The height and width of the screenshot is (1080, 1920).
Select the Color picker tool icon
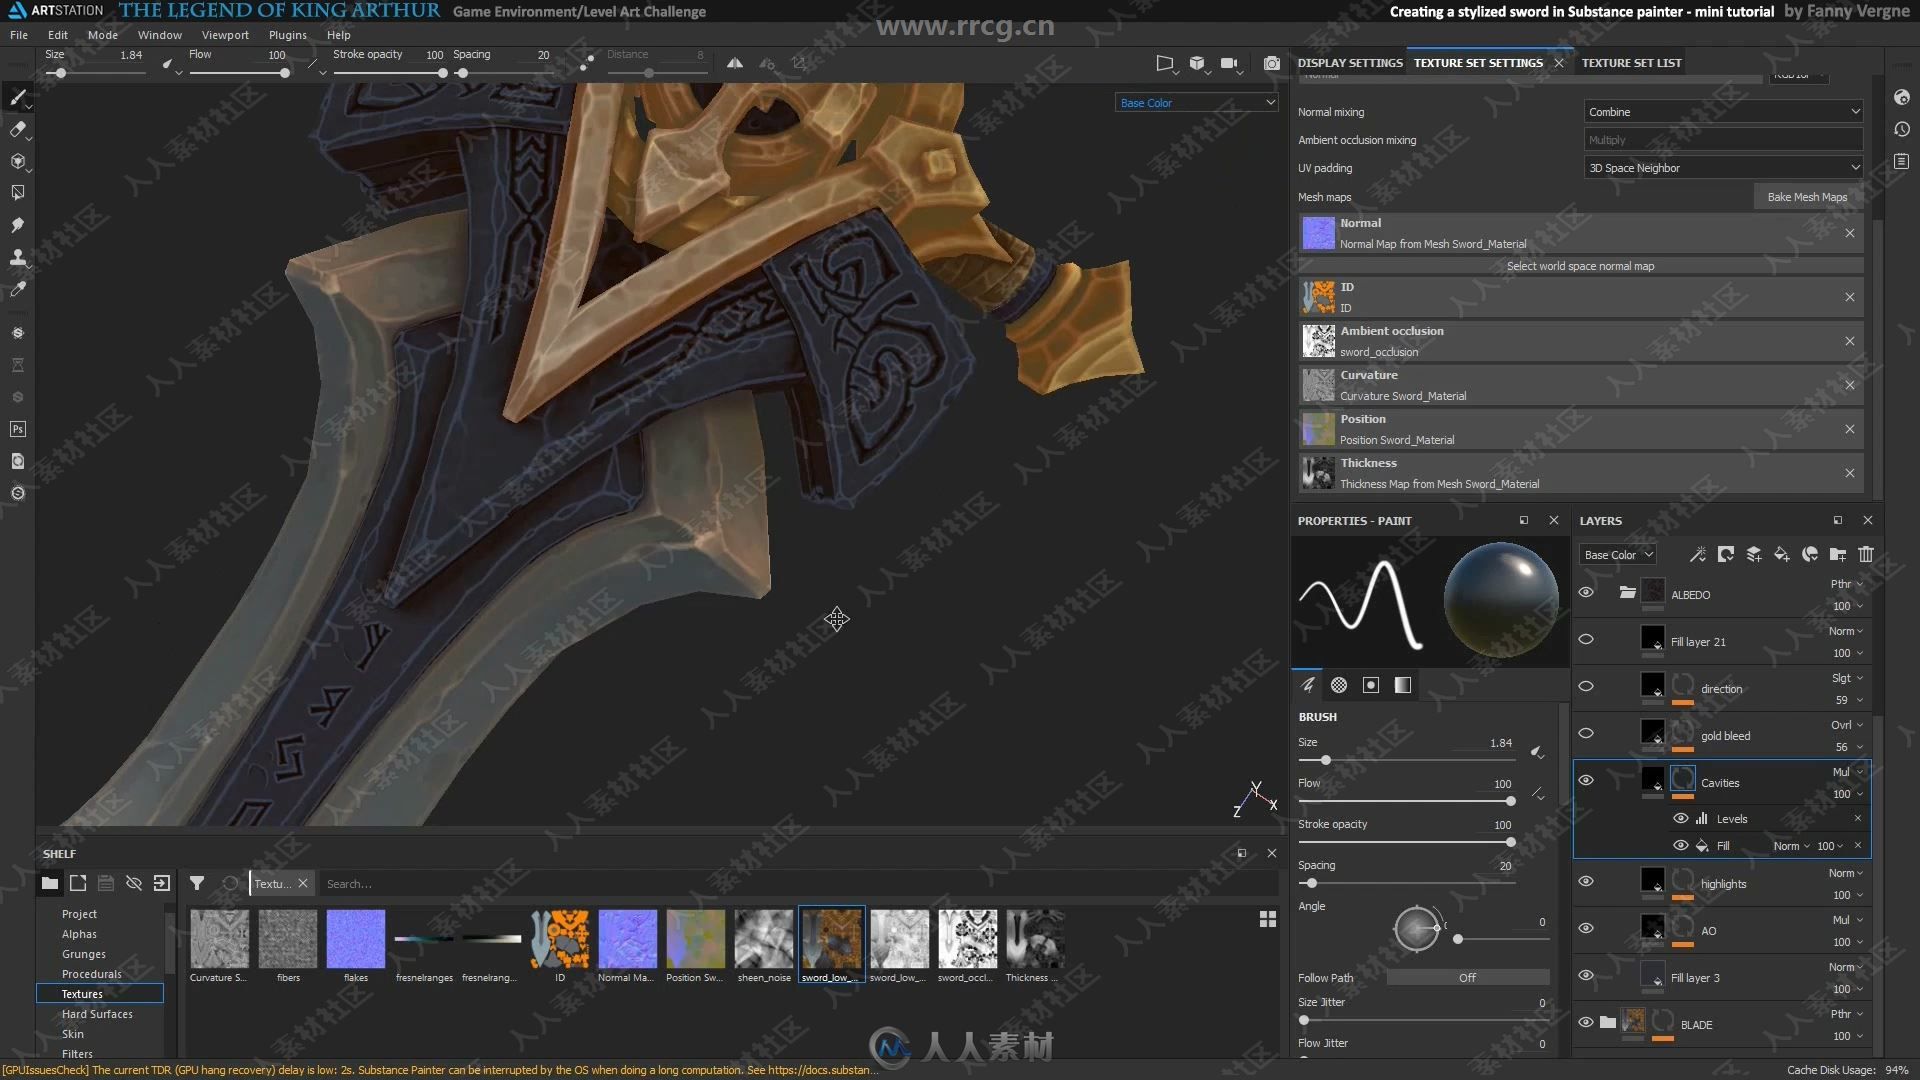[x=18, y=289]
